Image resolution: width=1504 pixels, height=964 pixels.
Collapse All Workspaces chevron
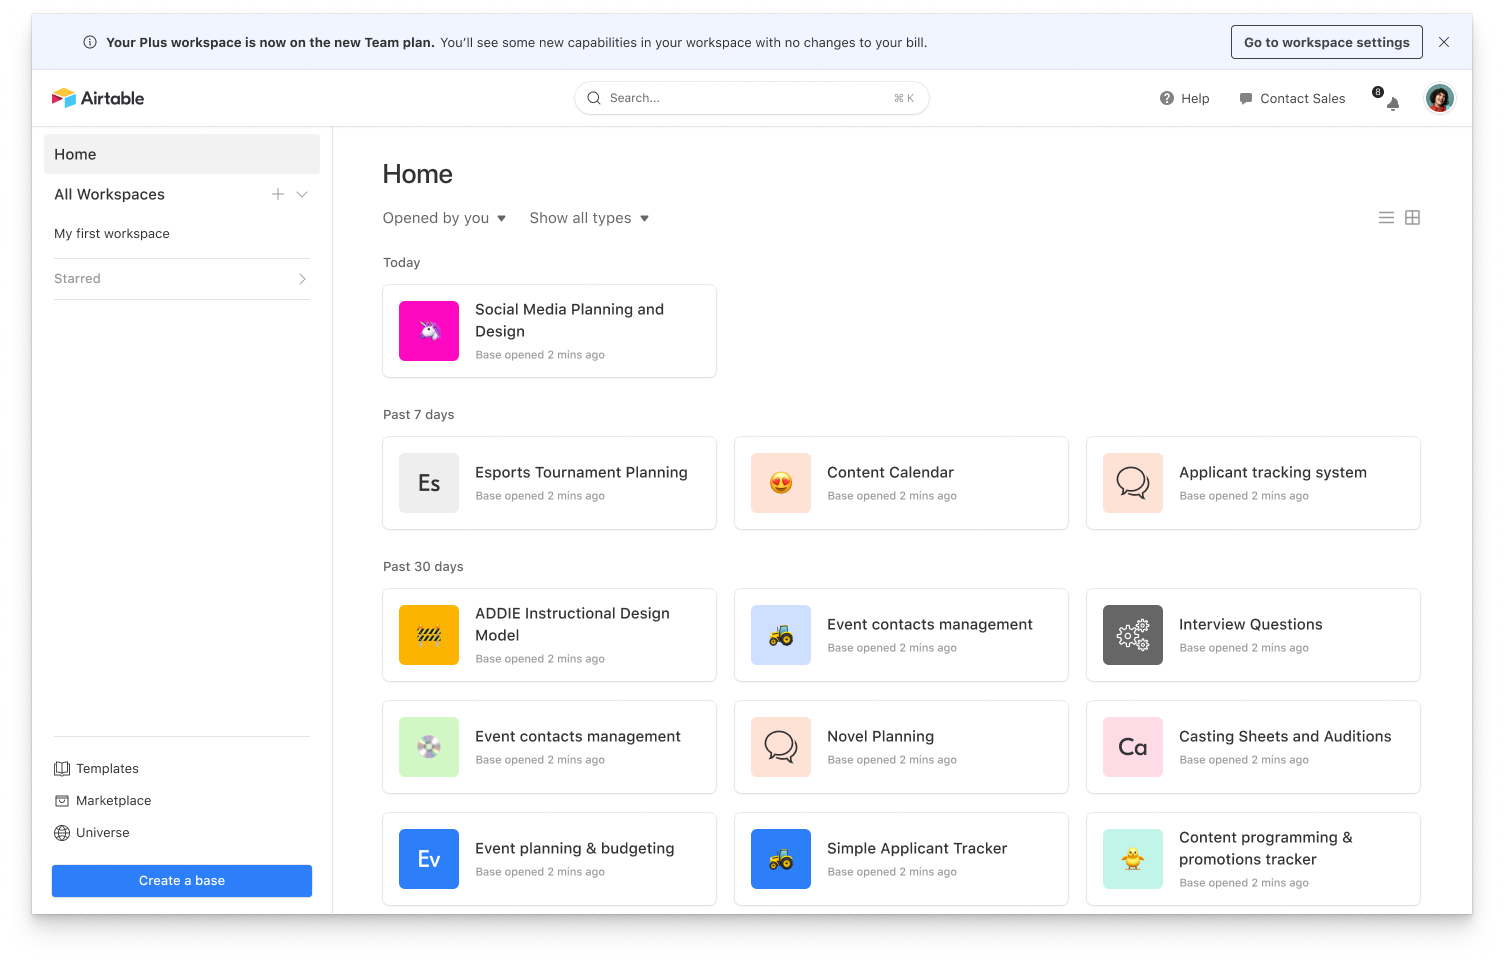[x=302, y=194]
